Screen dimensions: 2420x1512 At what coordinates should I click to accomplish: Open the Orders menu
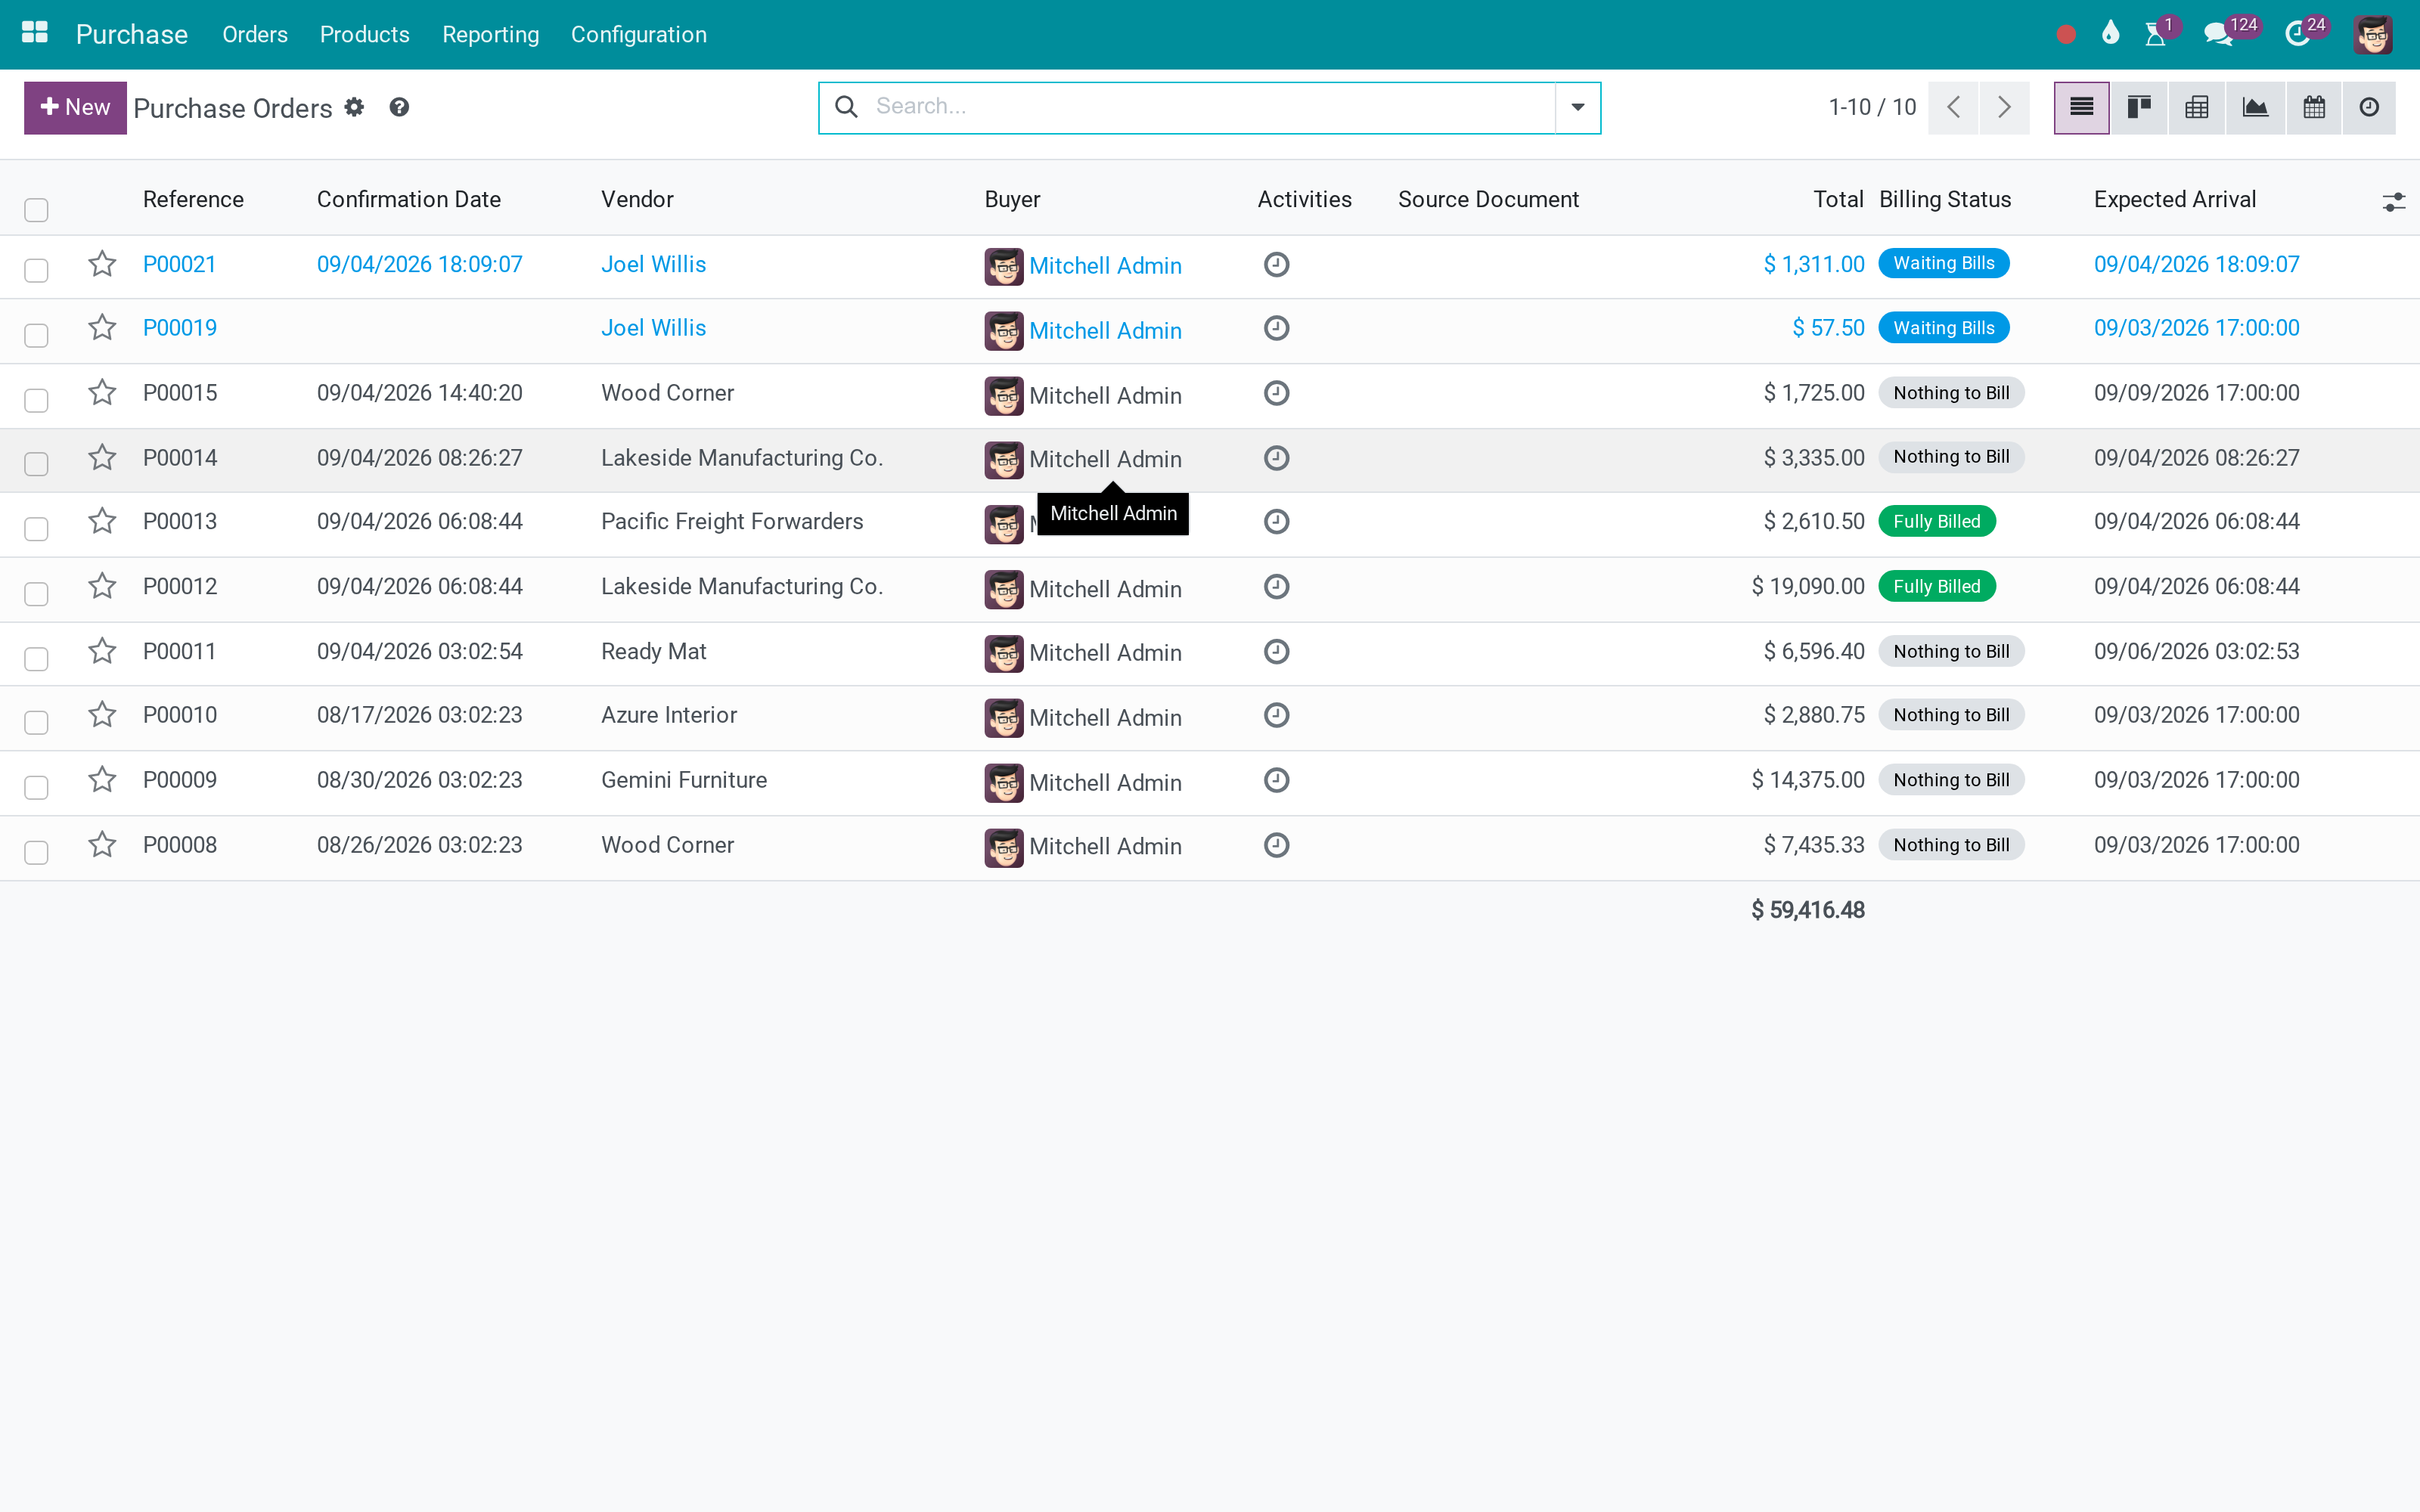[x=255, y=34]
